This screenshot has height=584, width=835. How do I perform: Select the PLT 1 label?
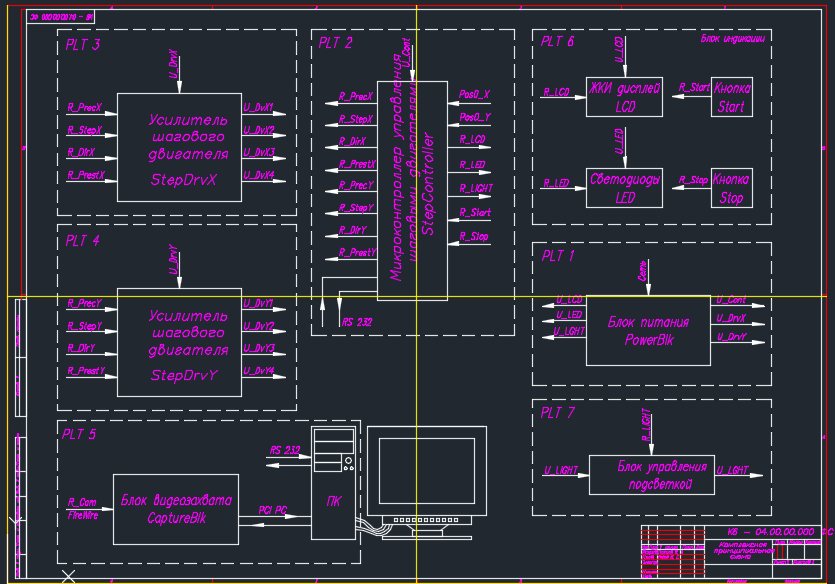point(558,256)
